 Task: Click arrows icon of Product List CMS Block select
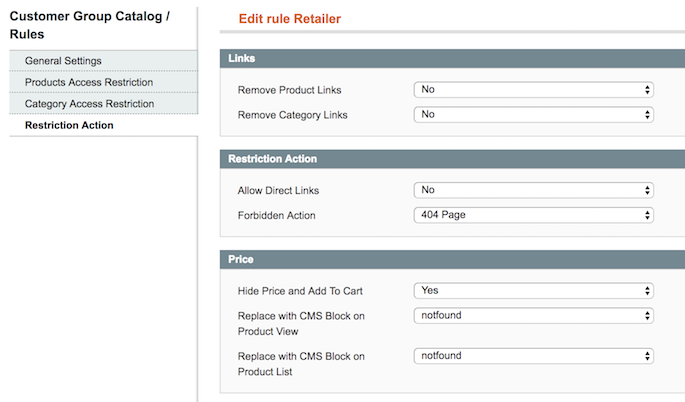(647, 356)
